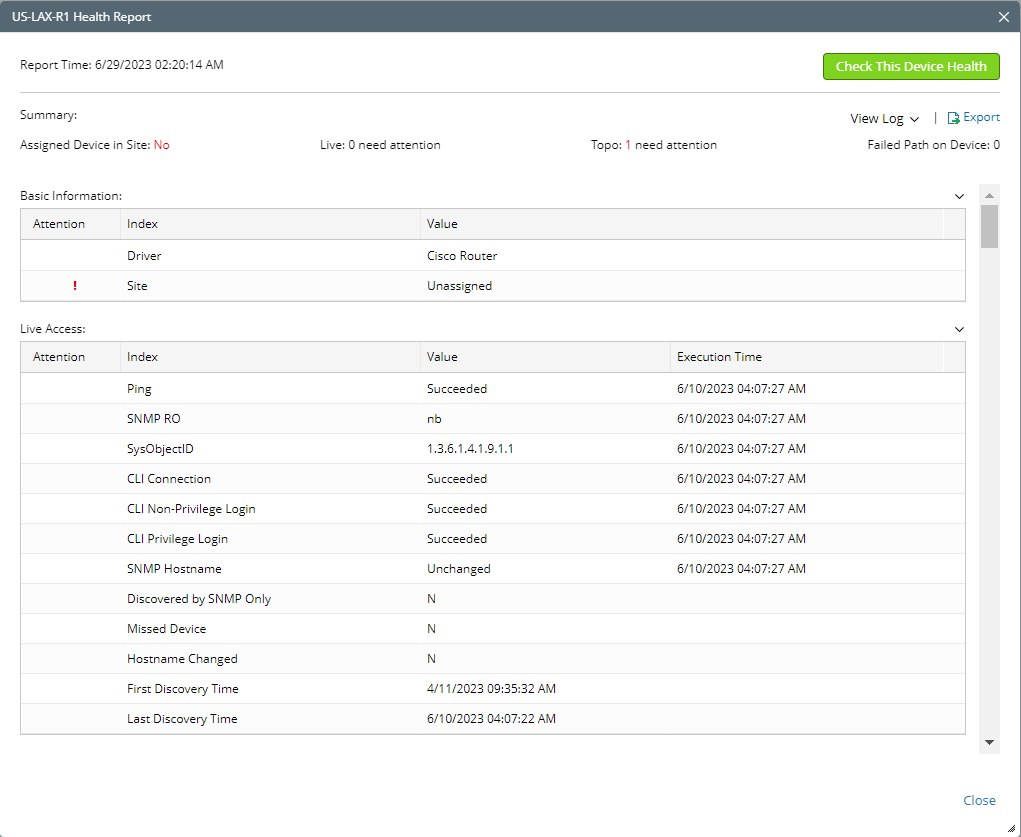Collapse the Live Access section
The image size is (1021, 837).
point(959,329)
